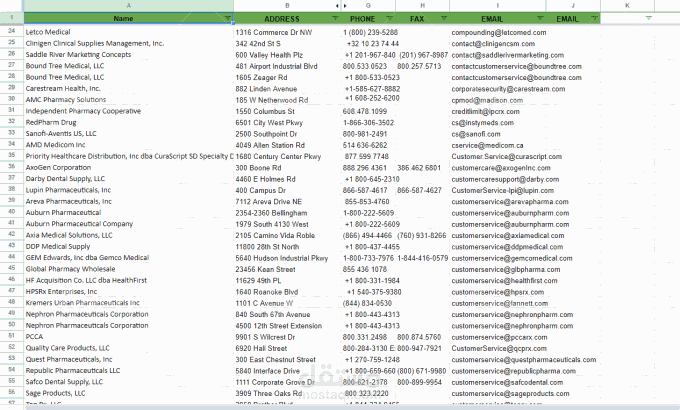The width and height of the screenshot is (680, 410).
Task: Open the filter dropdown in column J EMAIL header
Action: pos(594,18)
